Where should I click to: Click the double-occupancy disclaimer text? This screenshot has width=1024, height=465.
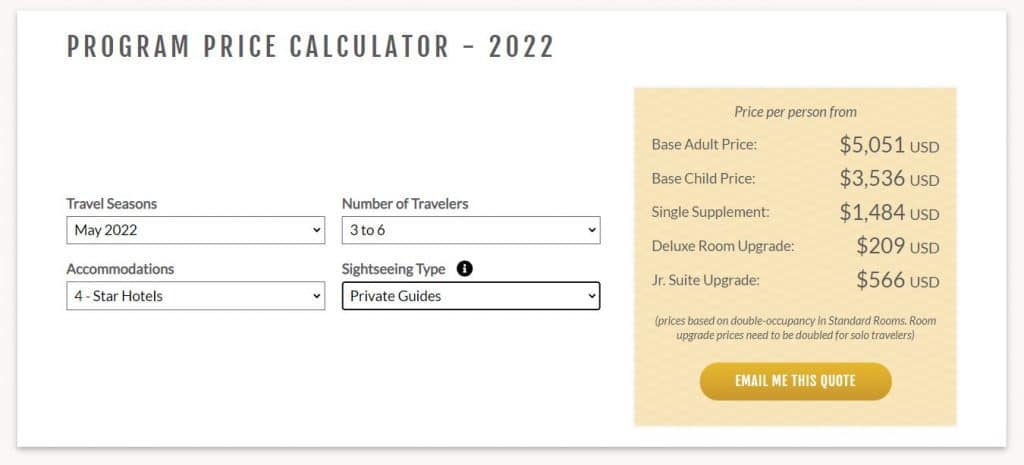pyautogui.click(x=795, y=327)
